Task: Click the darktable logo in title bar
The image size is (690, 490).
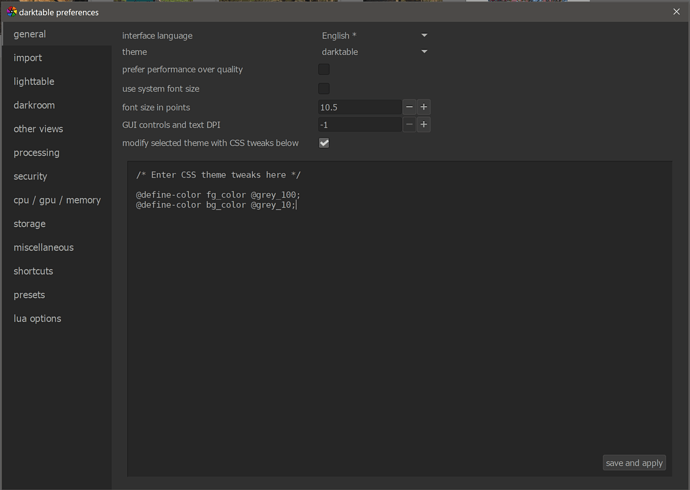Action: click(x=12, y=12)
